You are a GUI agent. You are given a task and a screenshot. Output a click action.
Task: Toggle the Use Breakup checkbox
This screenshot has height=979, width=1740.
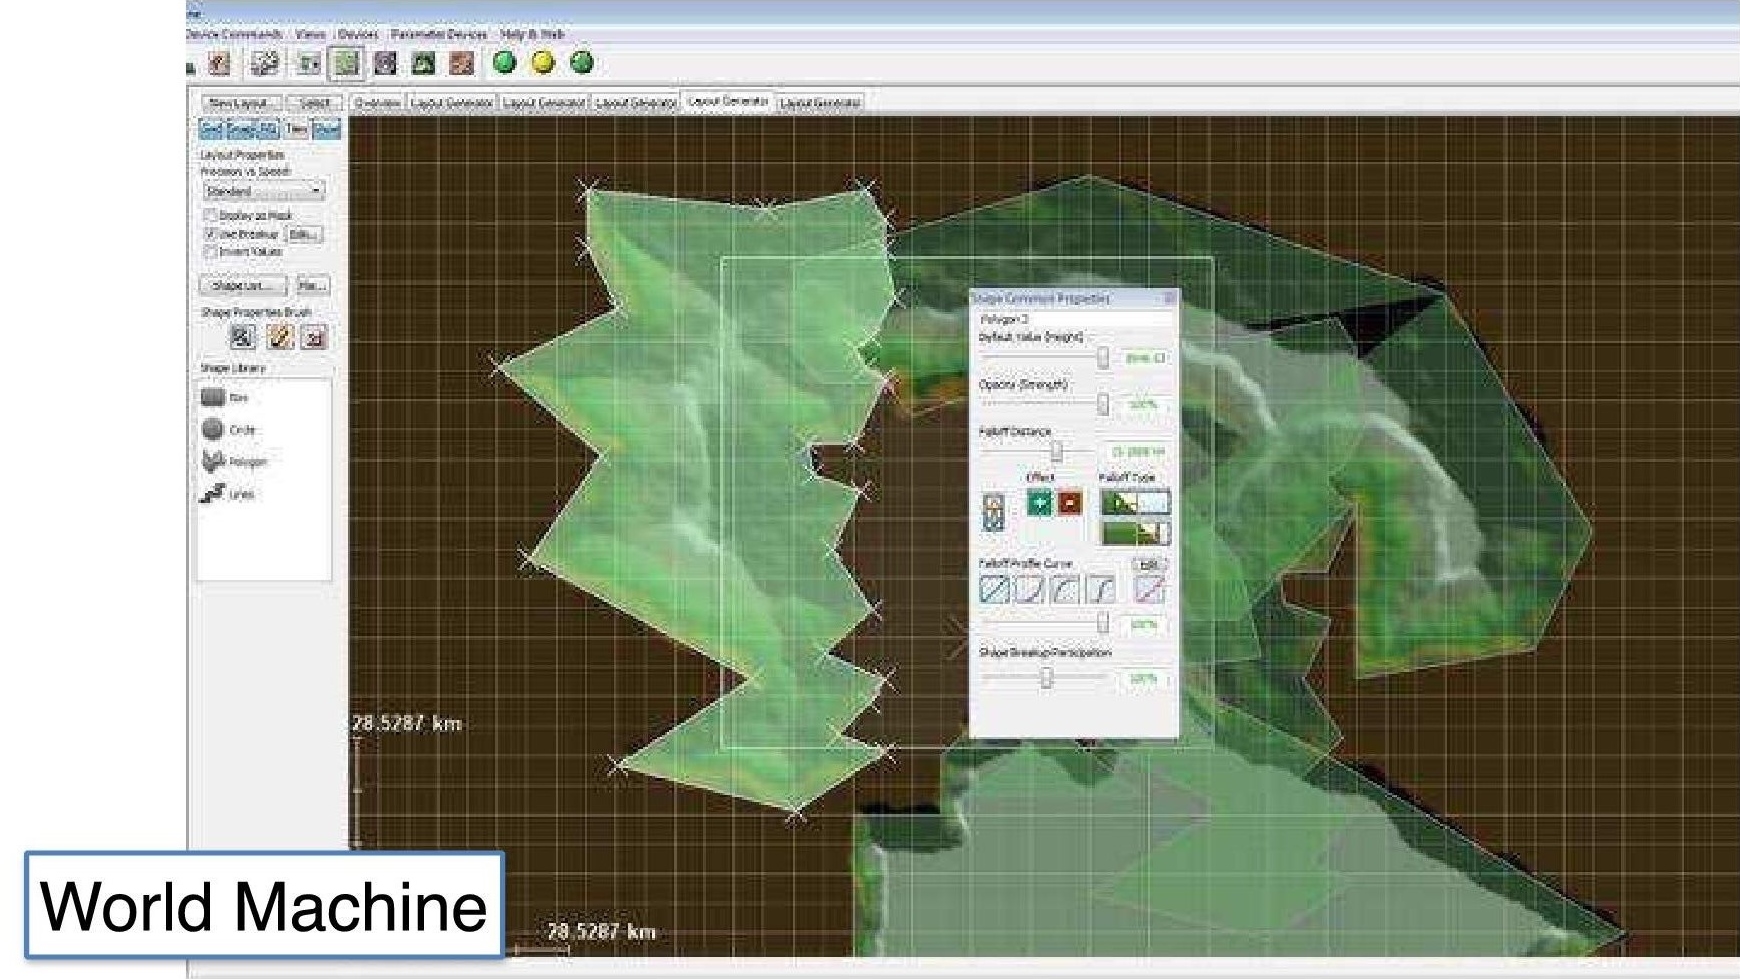(210, 233)
